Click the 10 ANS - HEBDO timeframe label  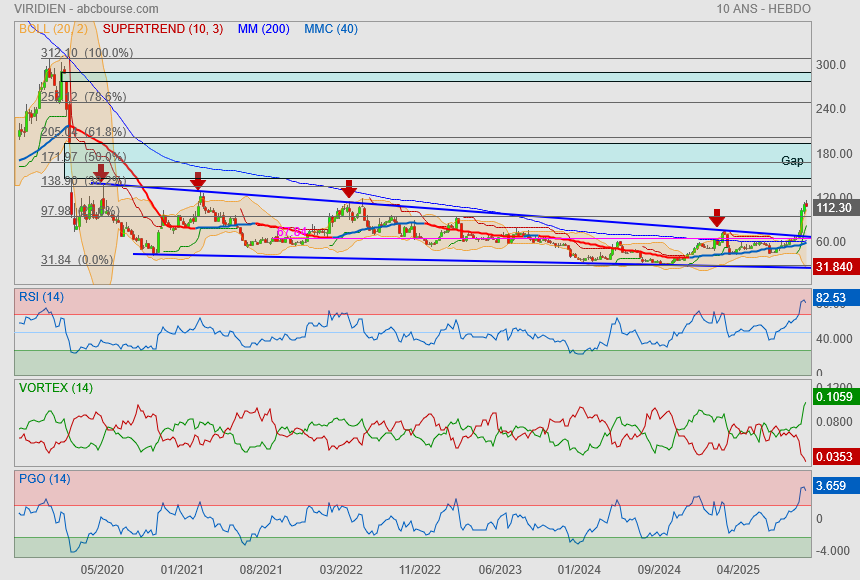(763, 8)
